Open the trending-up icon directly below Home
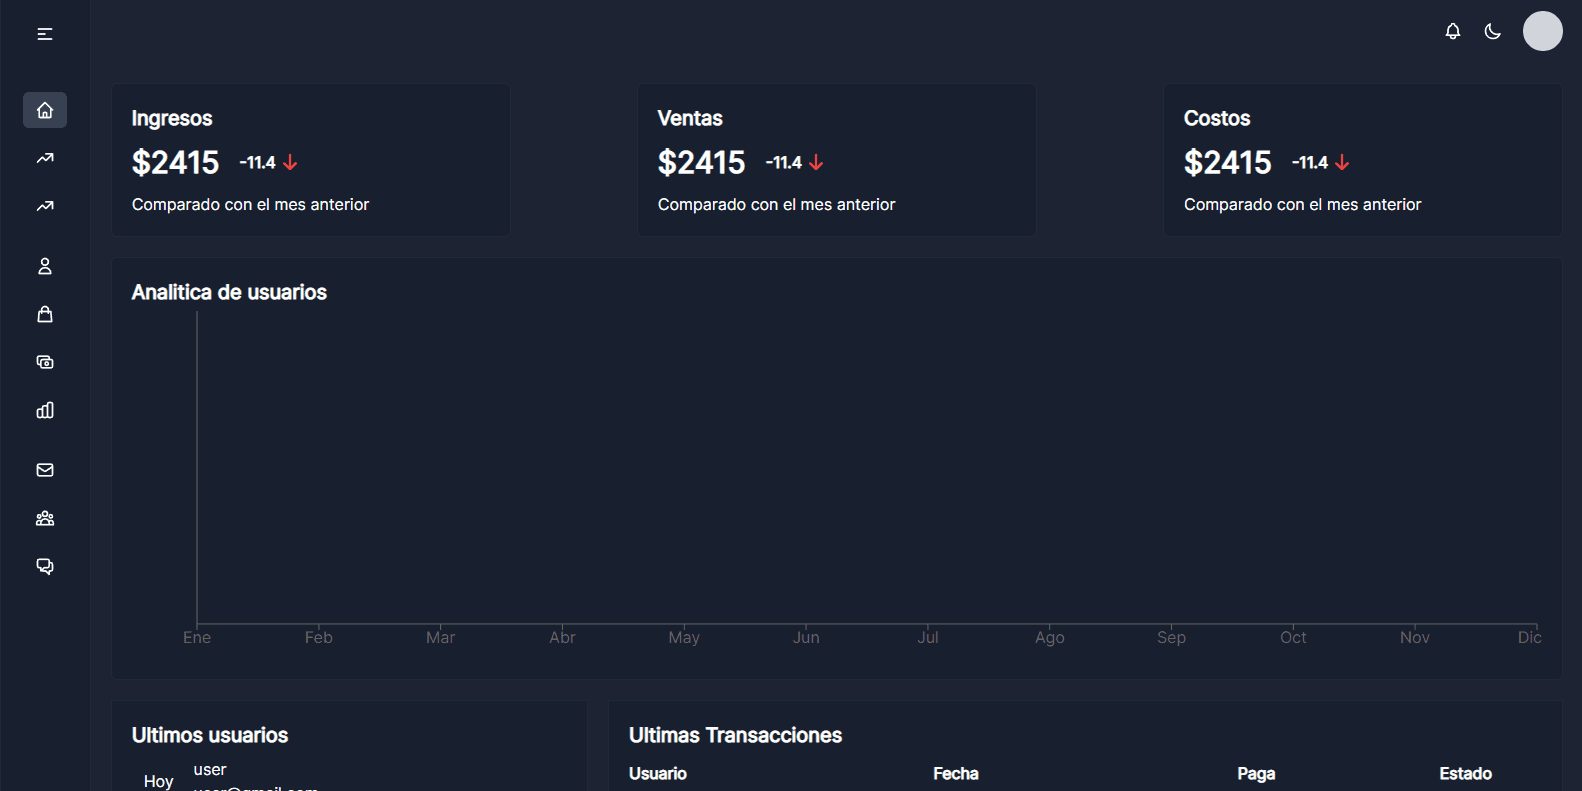 [x=45, y=158]
